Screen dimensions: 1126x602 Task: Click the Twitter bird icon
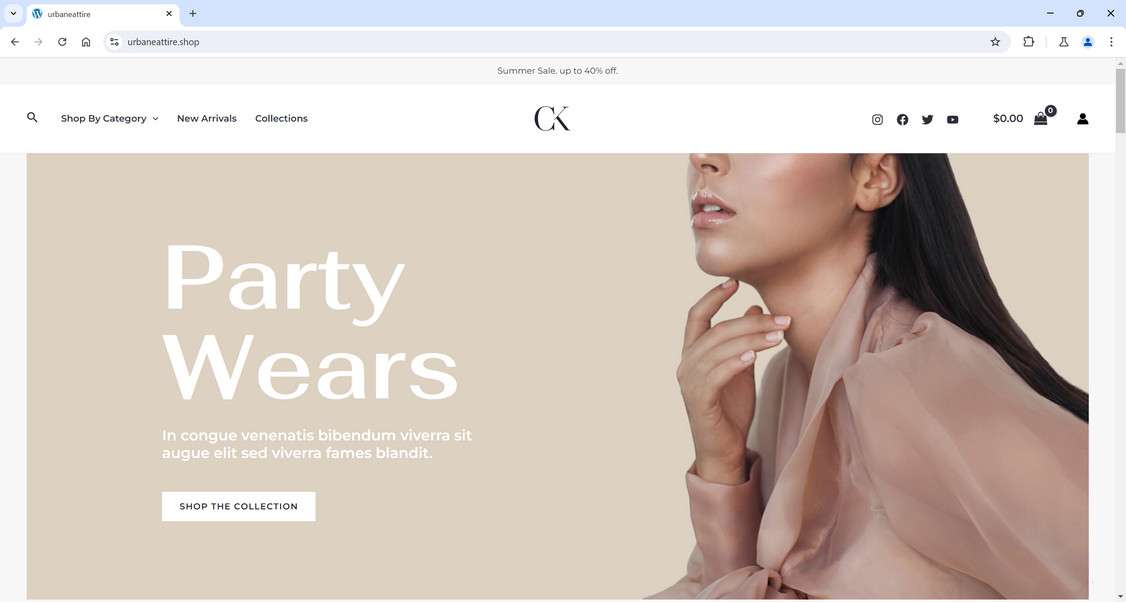pos(927,119)
